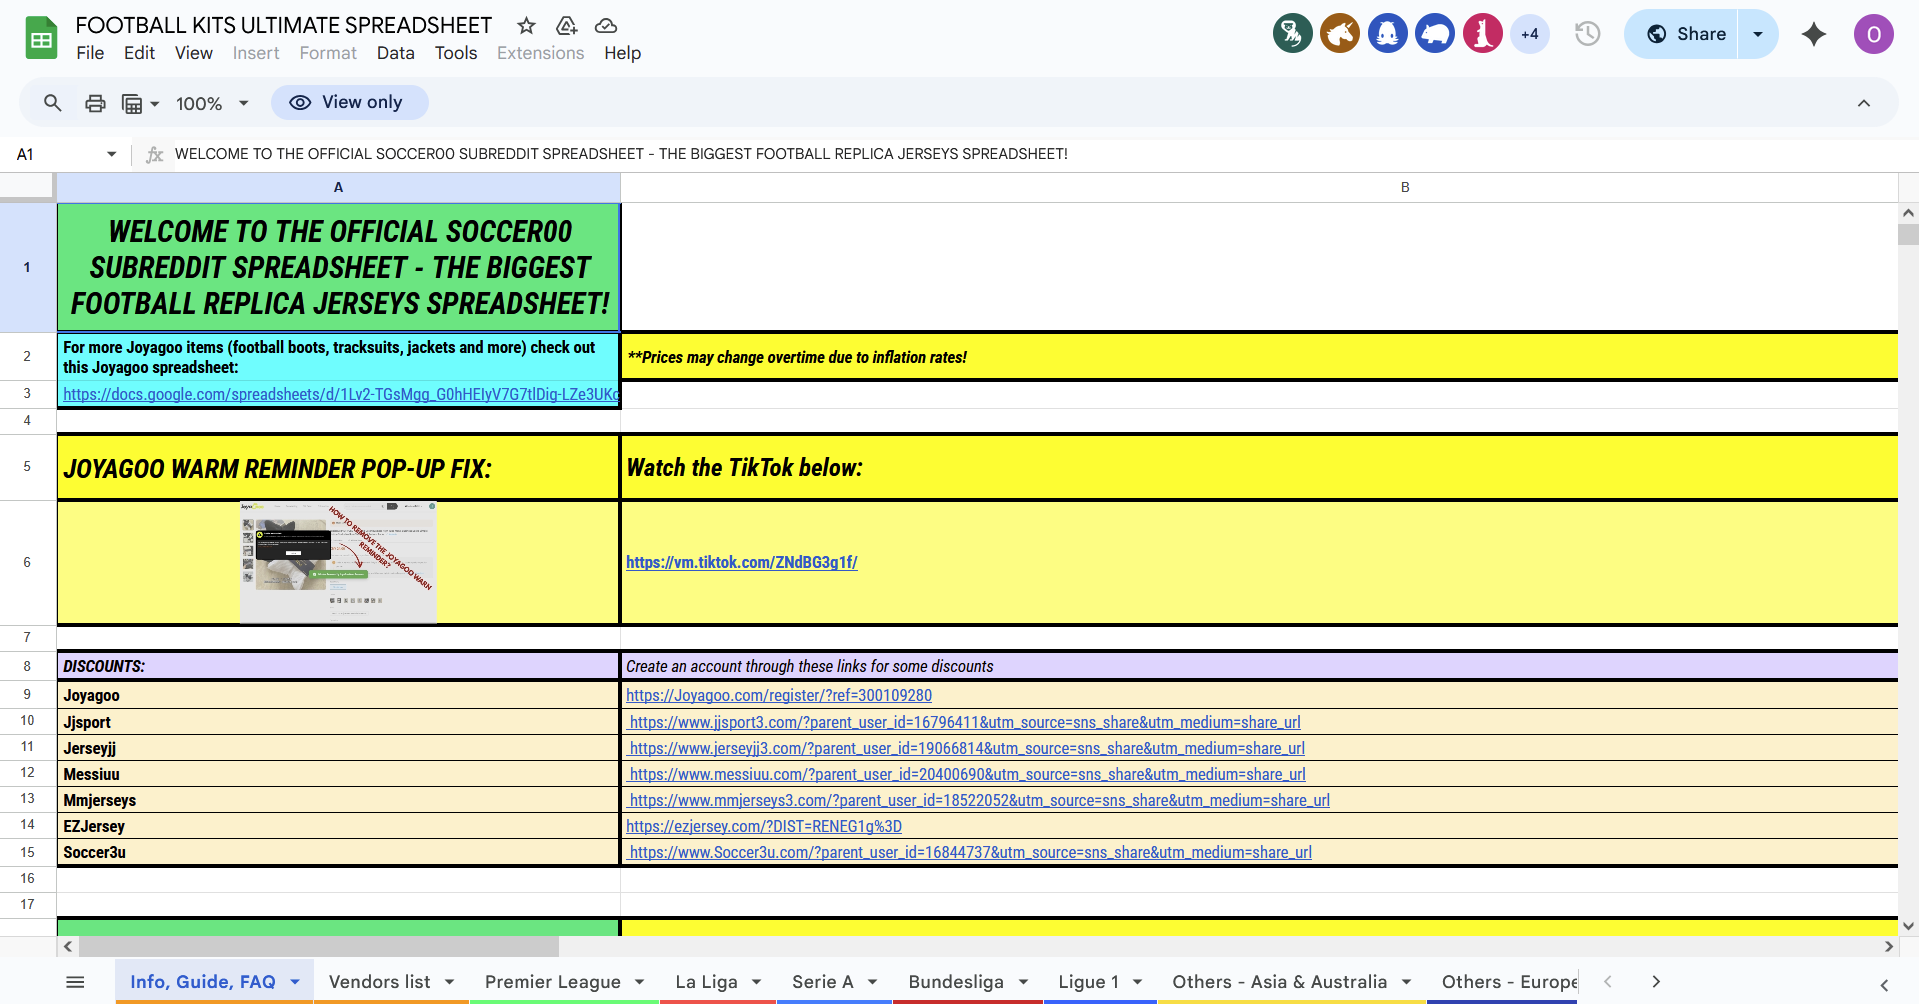Check the cloud document status icon
This screenshot has width=1919, height=1005.
tap(606, 26)
